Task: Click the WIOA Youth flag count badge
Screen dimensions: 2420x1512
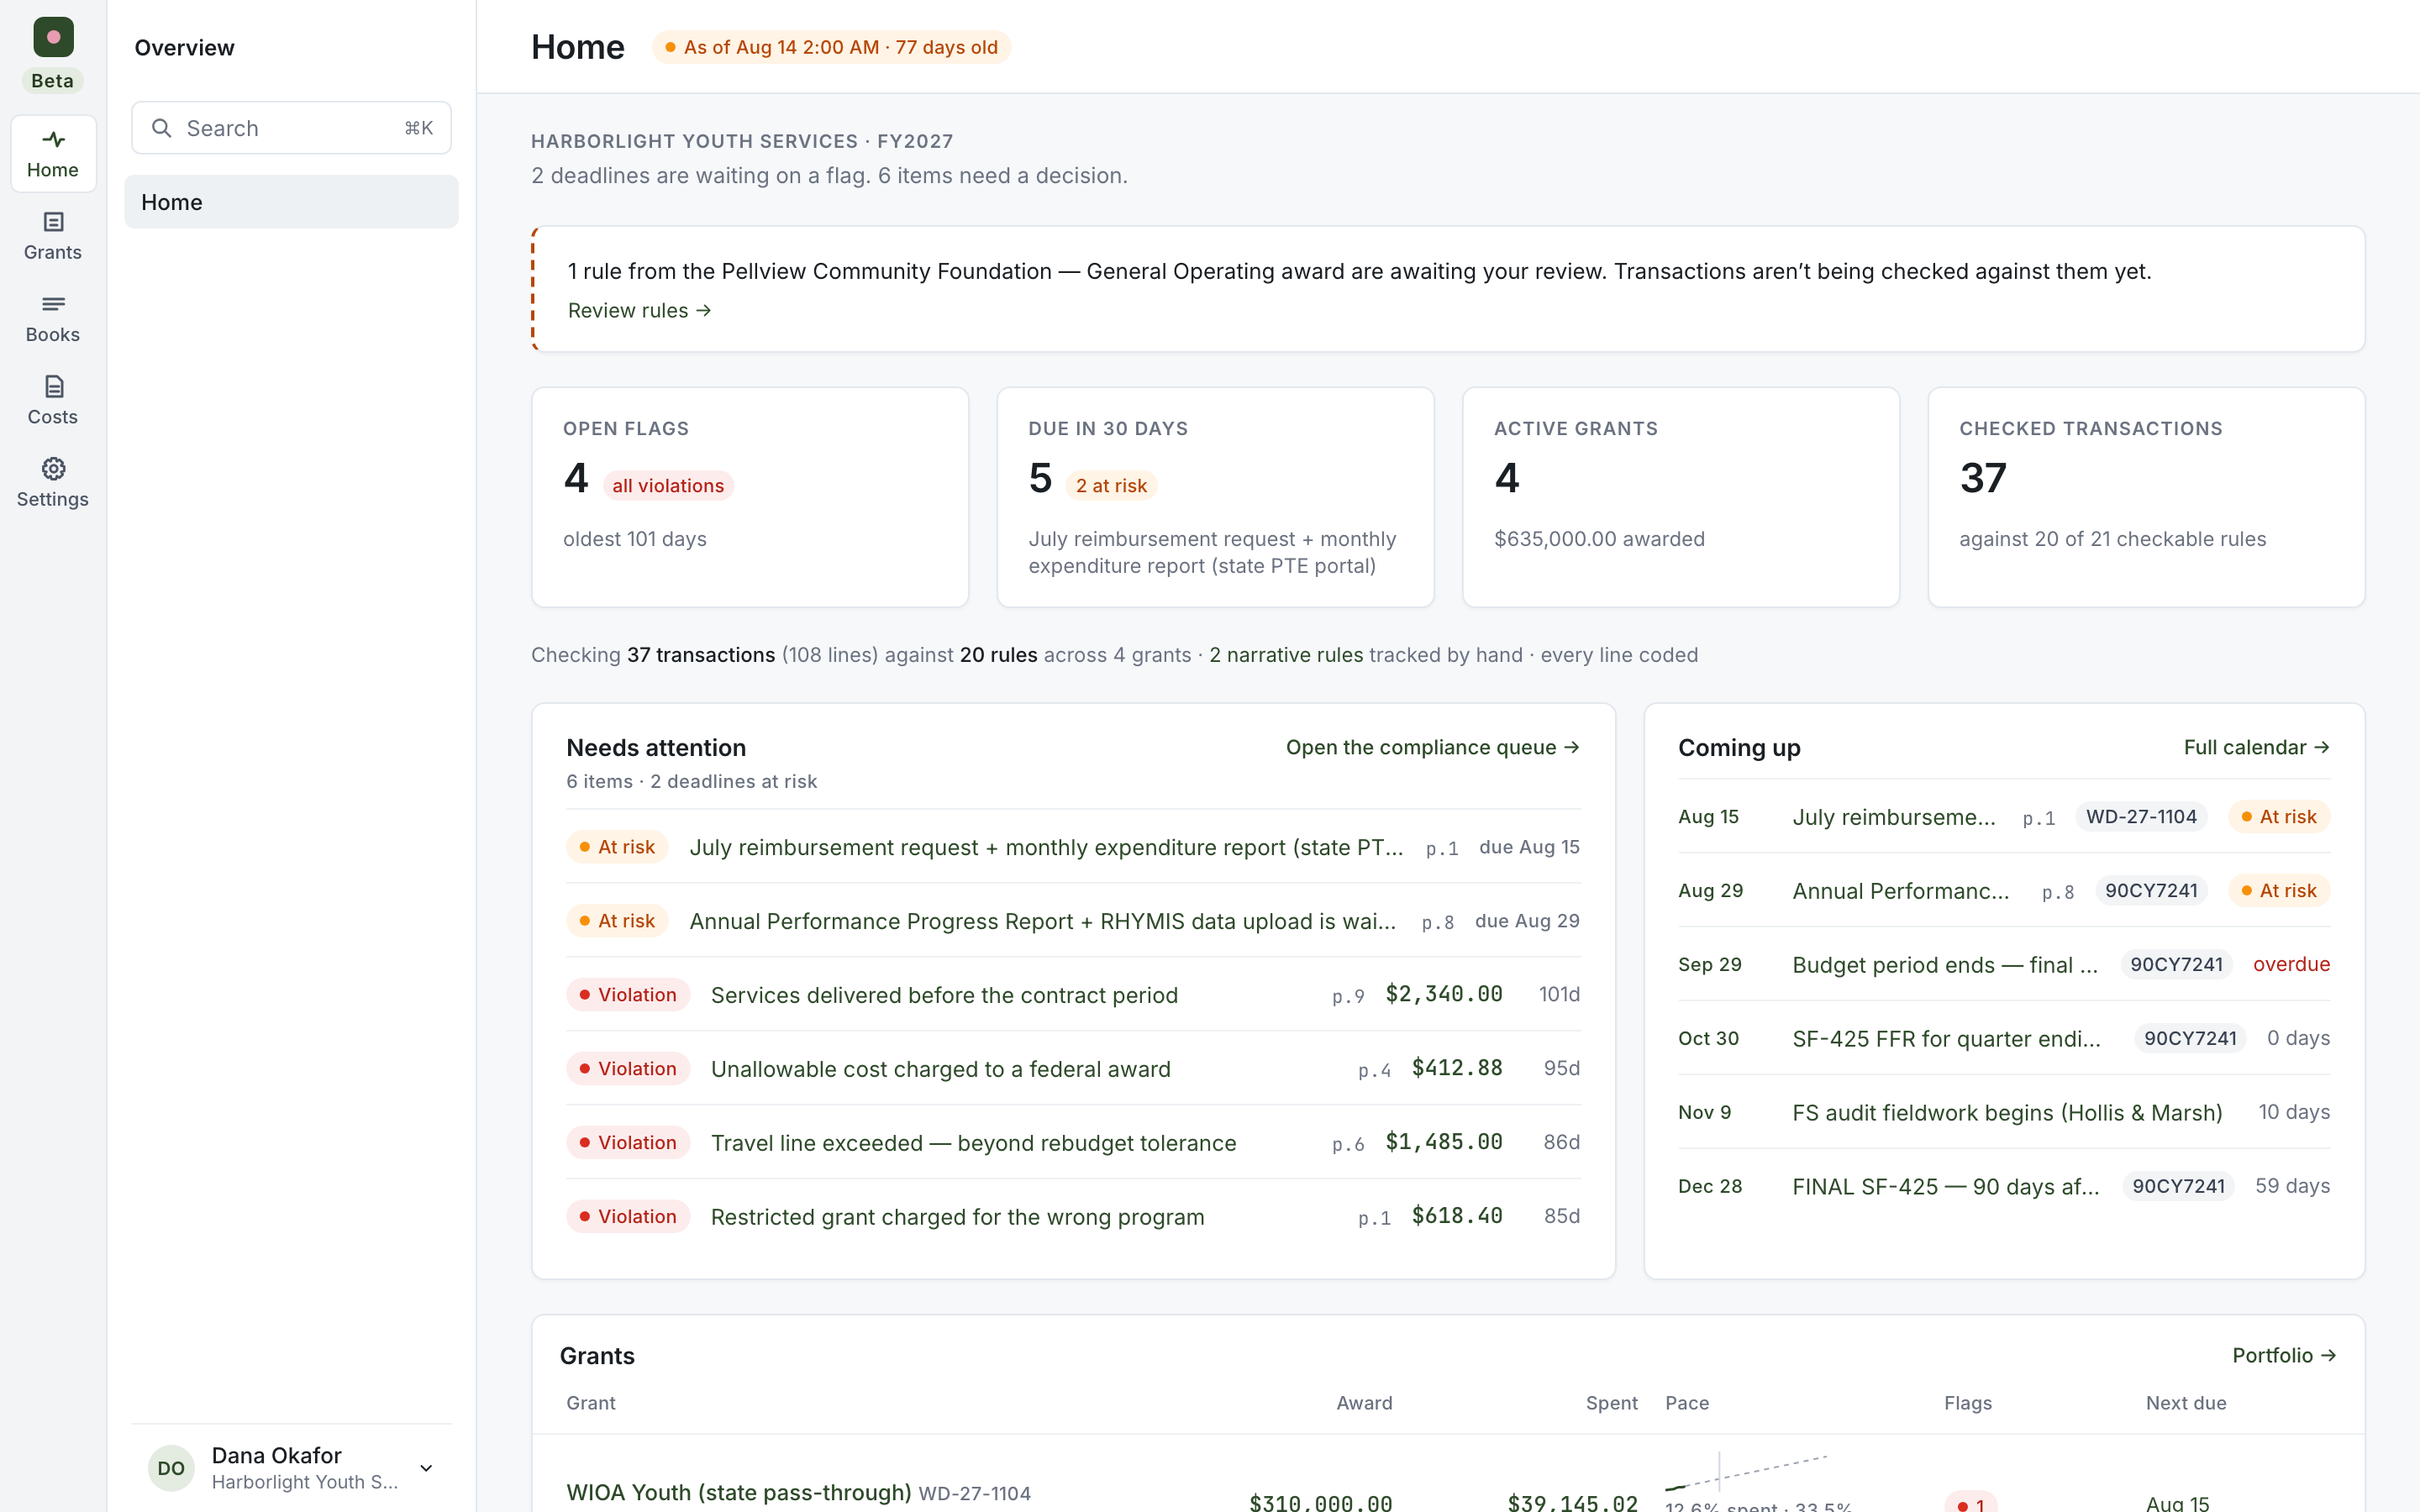Action: [x=1970, y=1502]
